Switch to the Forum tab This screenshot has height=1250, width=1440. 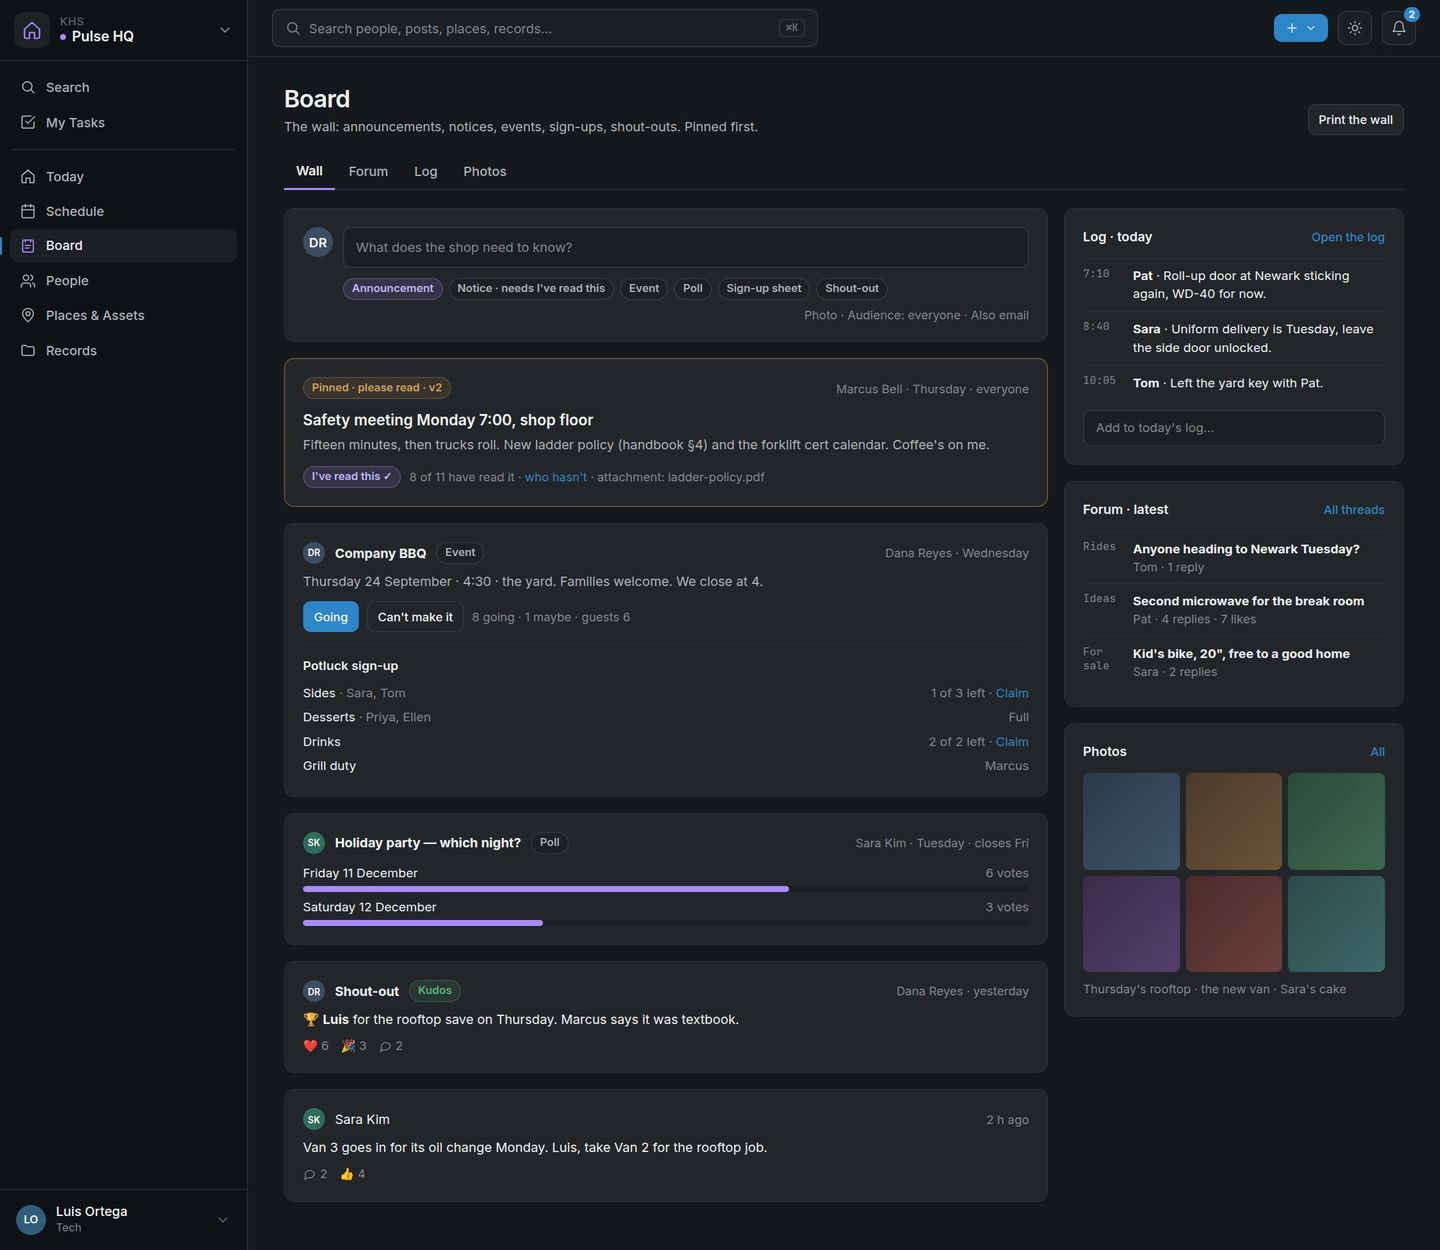[x=368, y=172]
